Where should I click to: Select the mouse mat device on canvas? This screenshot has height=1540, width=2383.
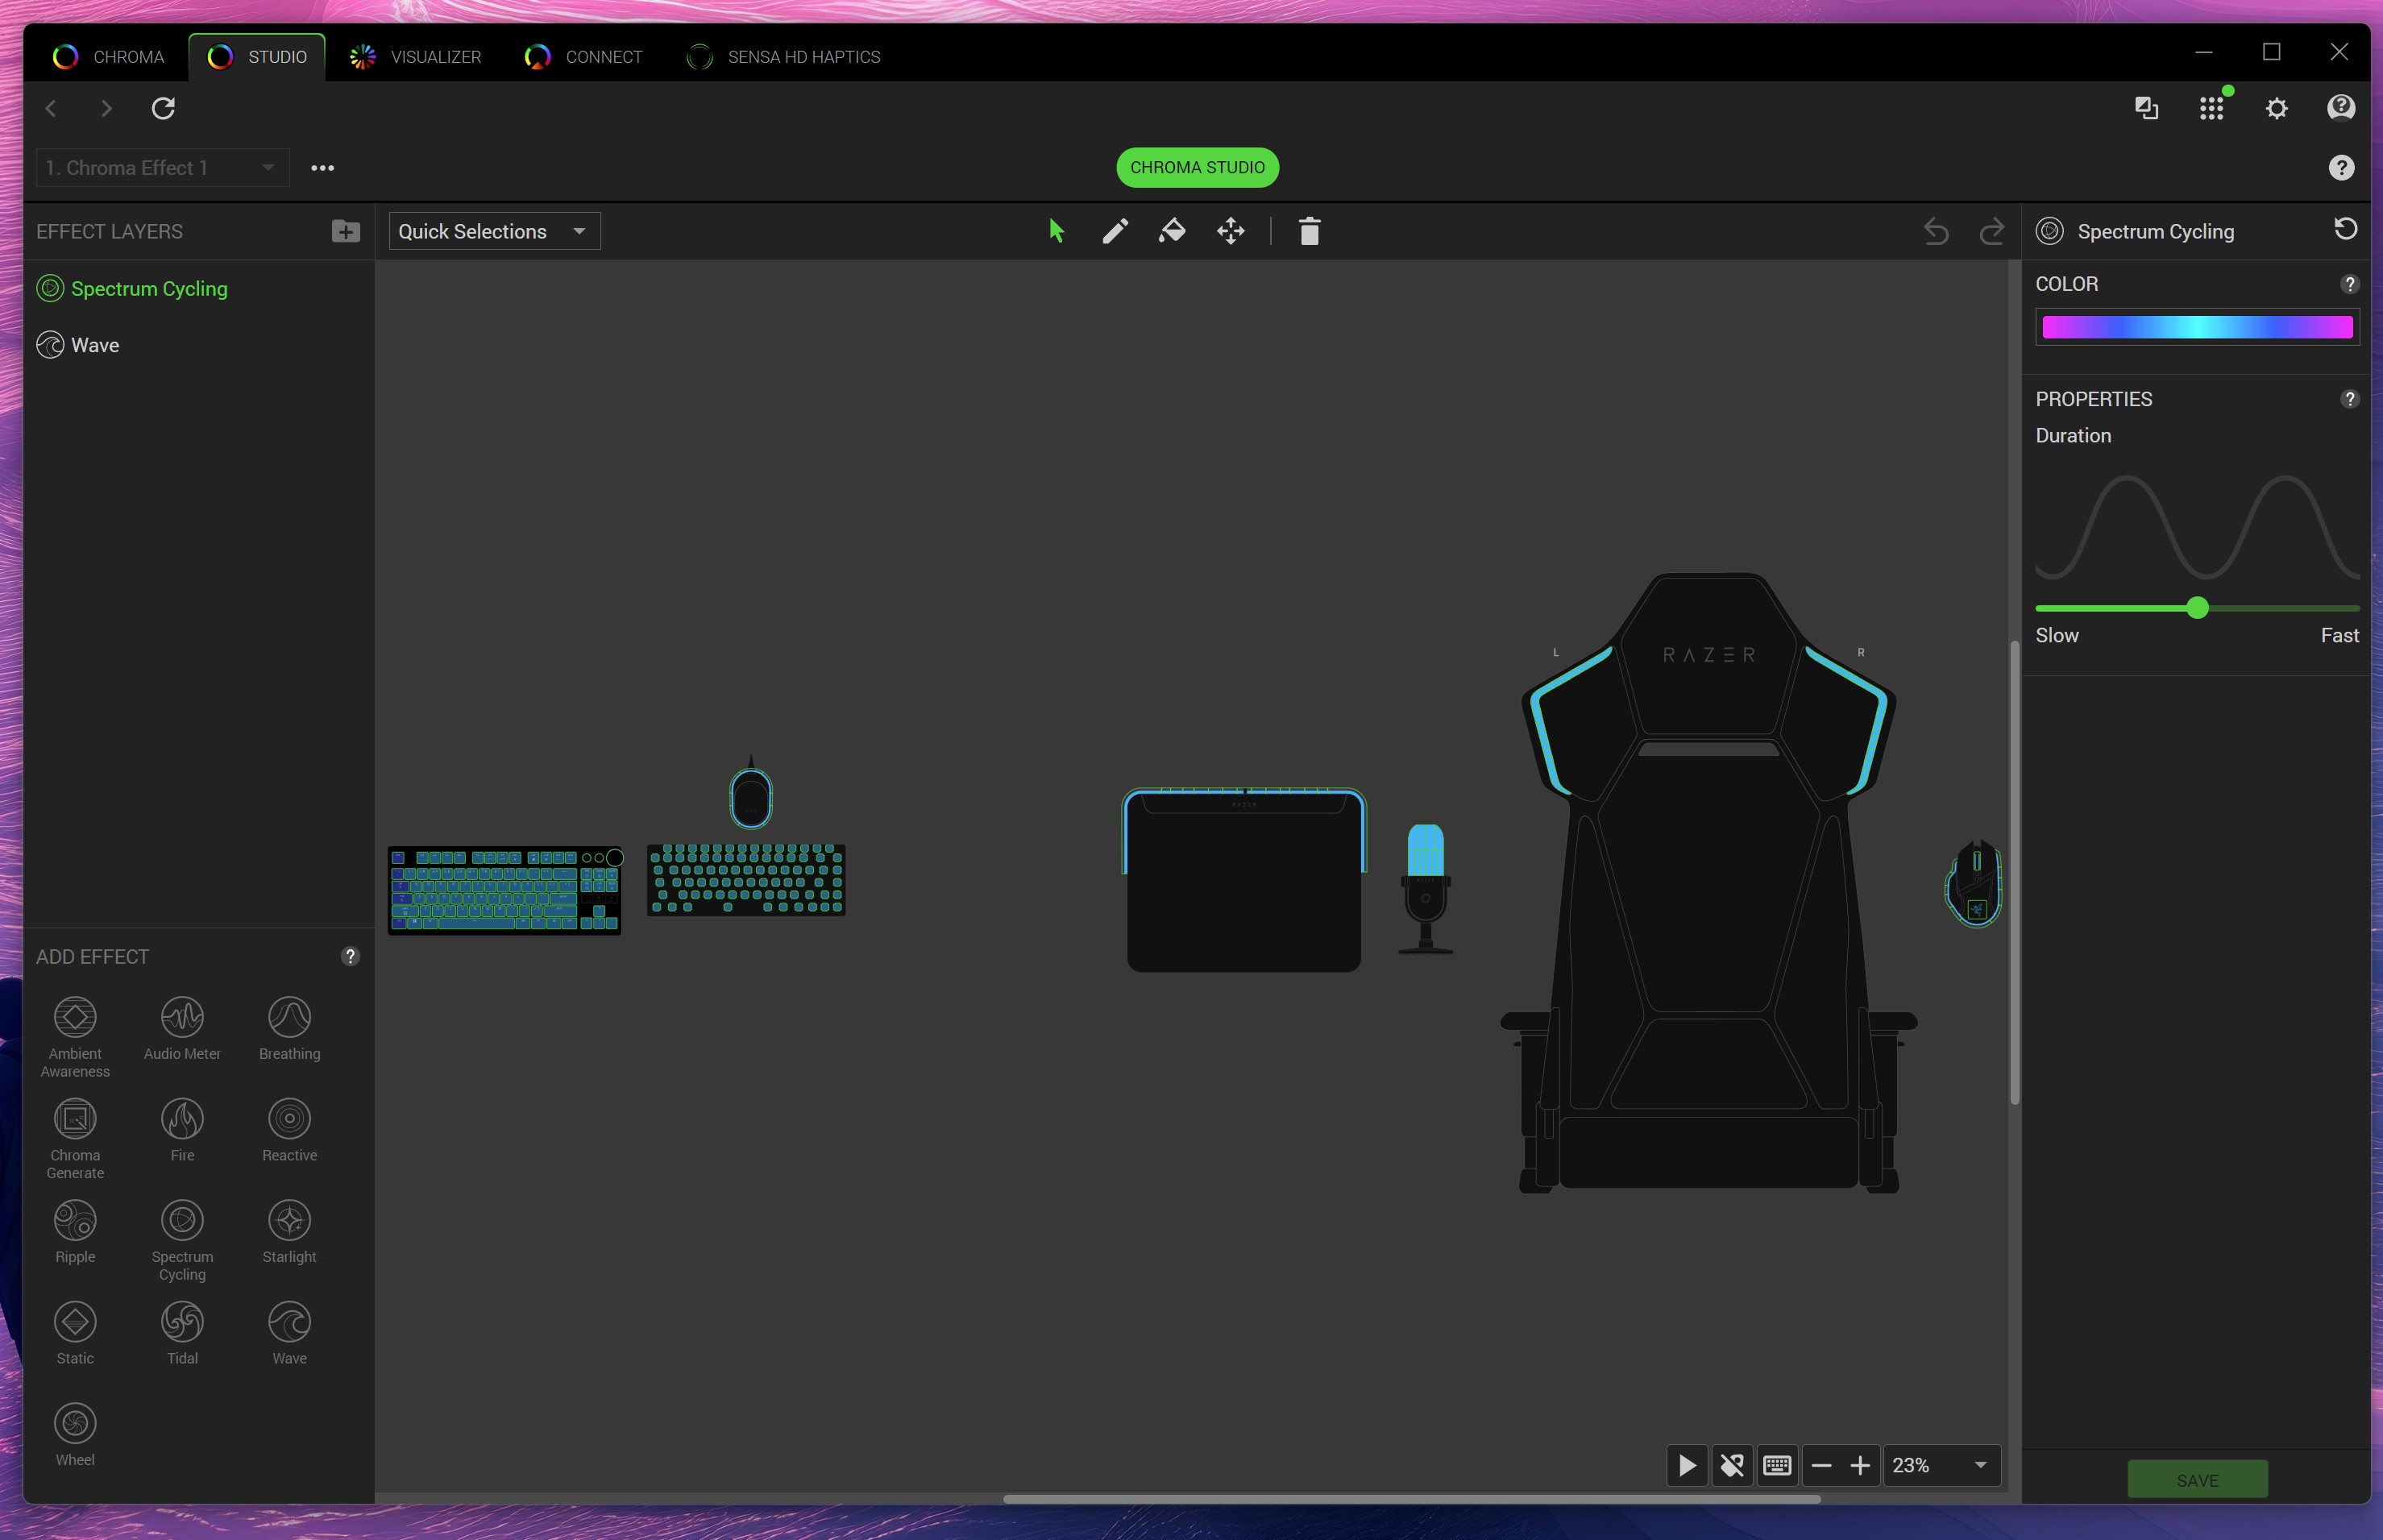(1243, 880)
